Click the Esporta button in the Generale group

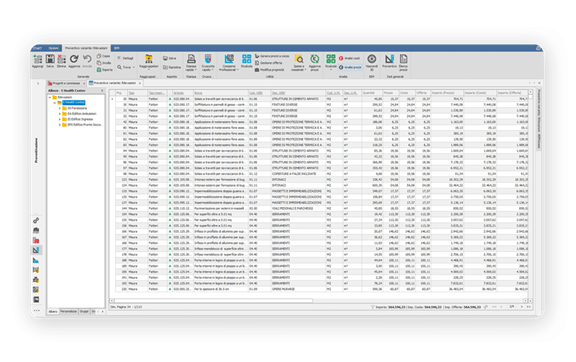coord(105,69)
